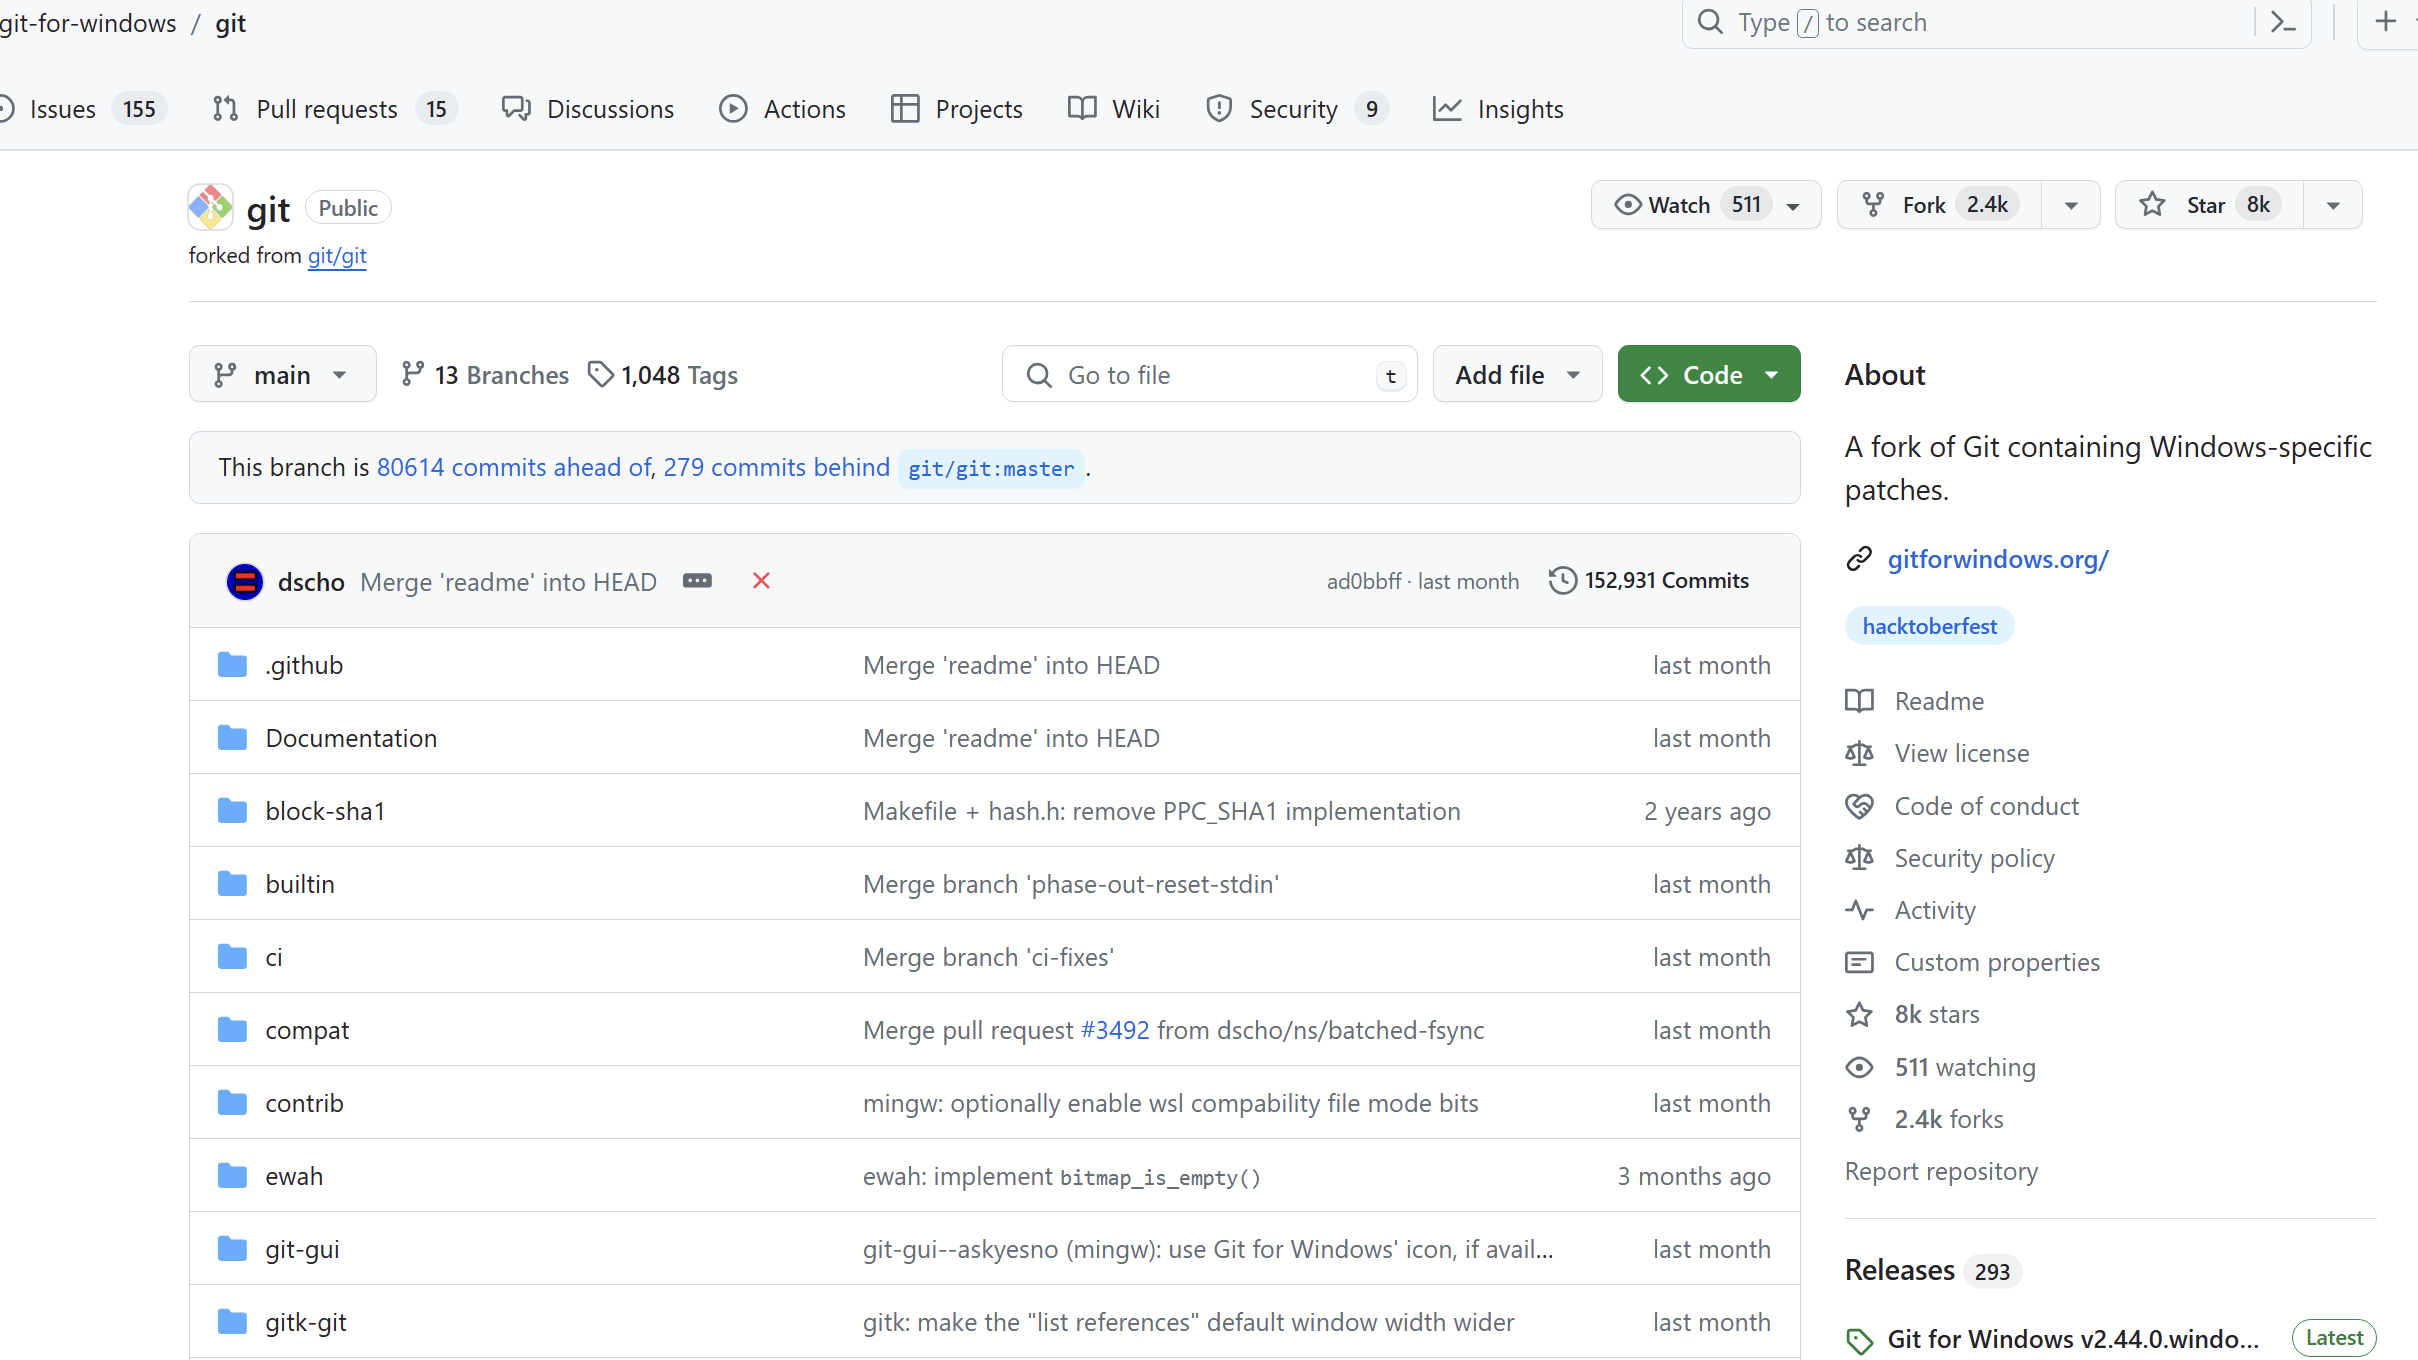
Task: Expand the main branch selector
Action: click(x=282, y=373)
